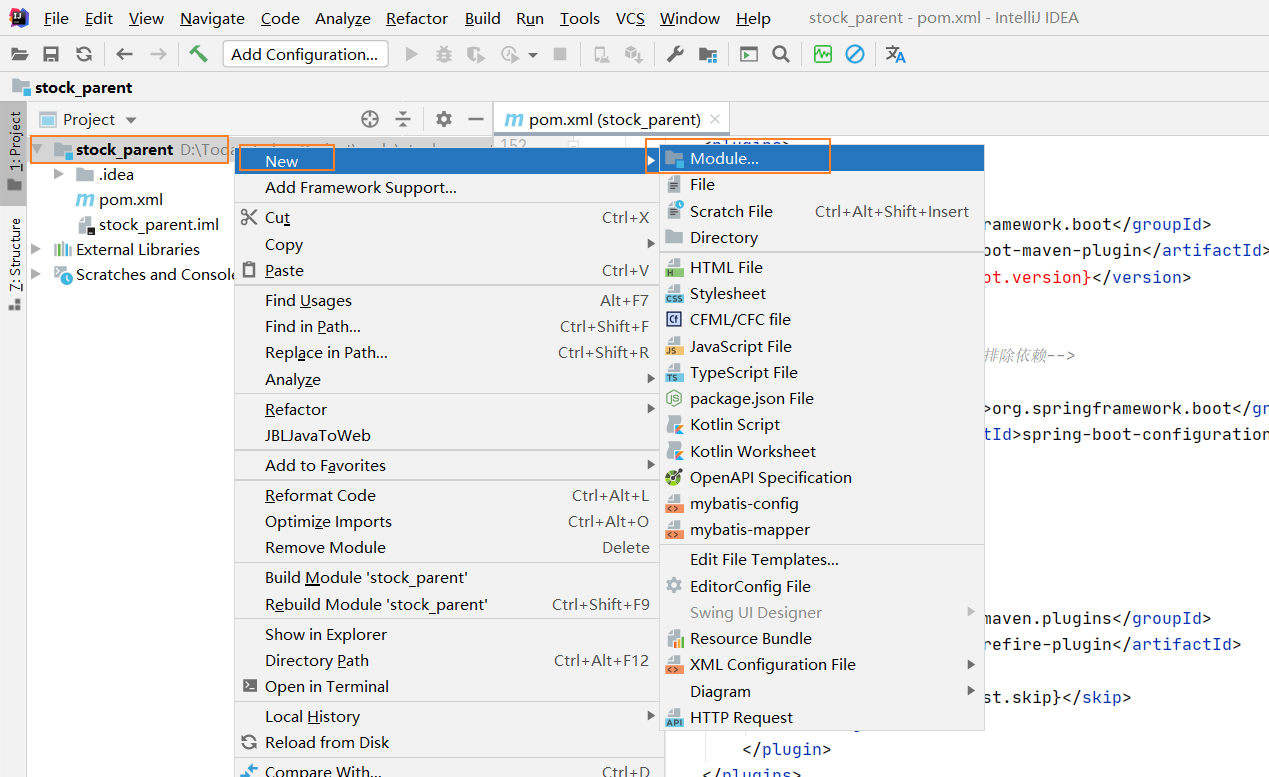
Task: Click Settings wrench icon in toolbar
Action: pos(676,54)
